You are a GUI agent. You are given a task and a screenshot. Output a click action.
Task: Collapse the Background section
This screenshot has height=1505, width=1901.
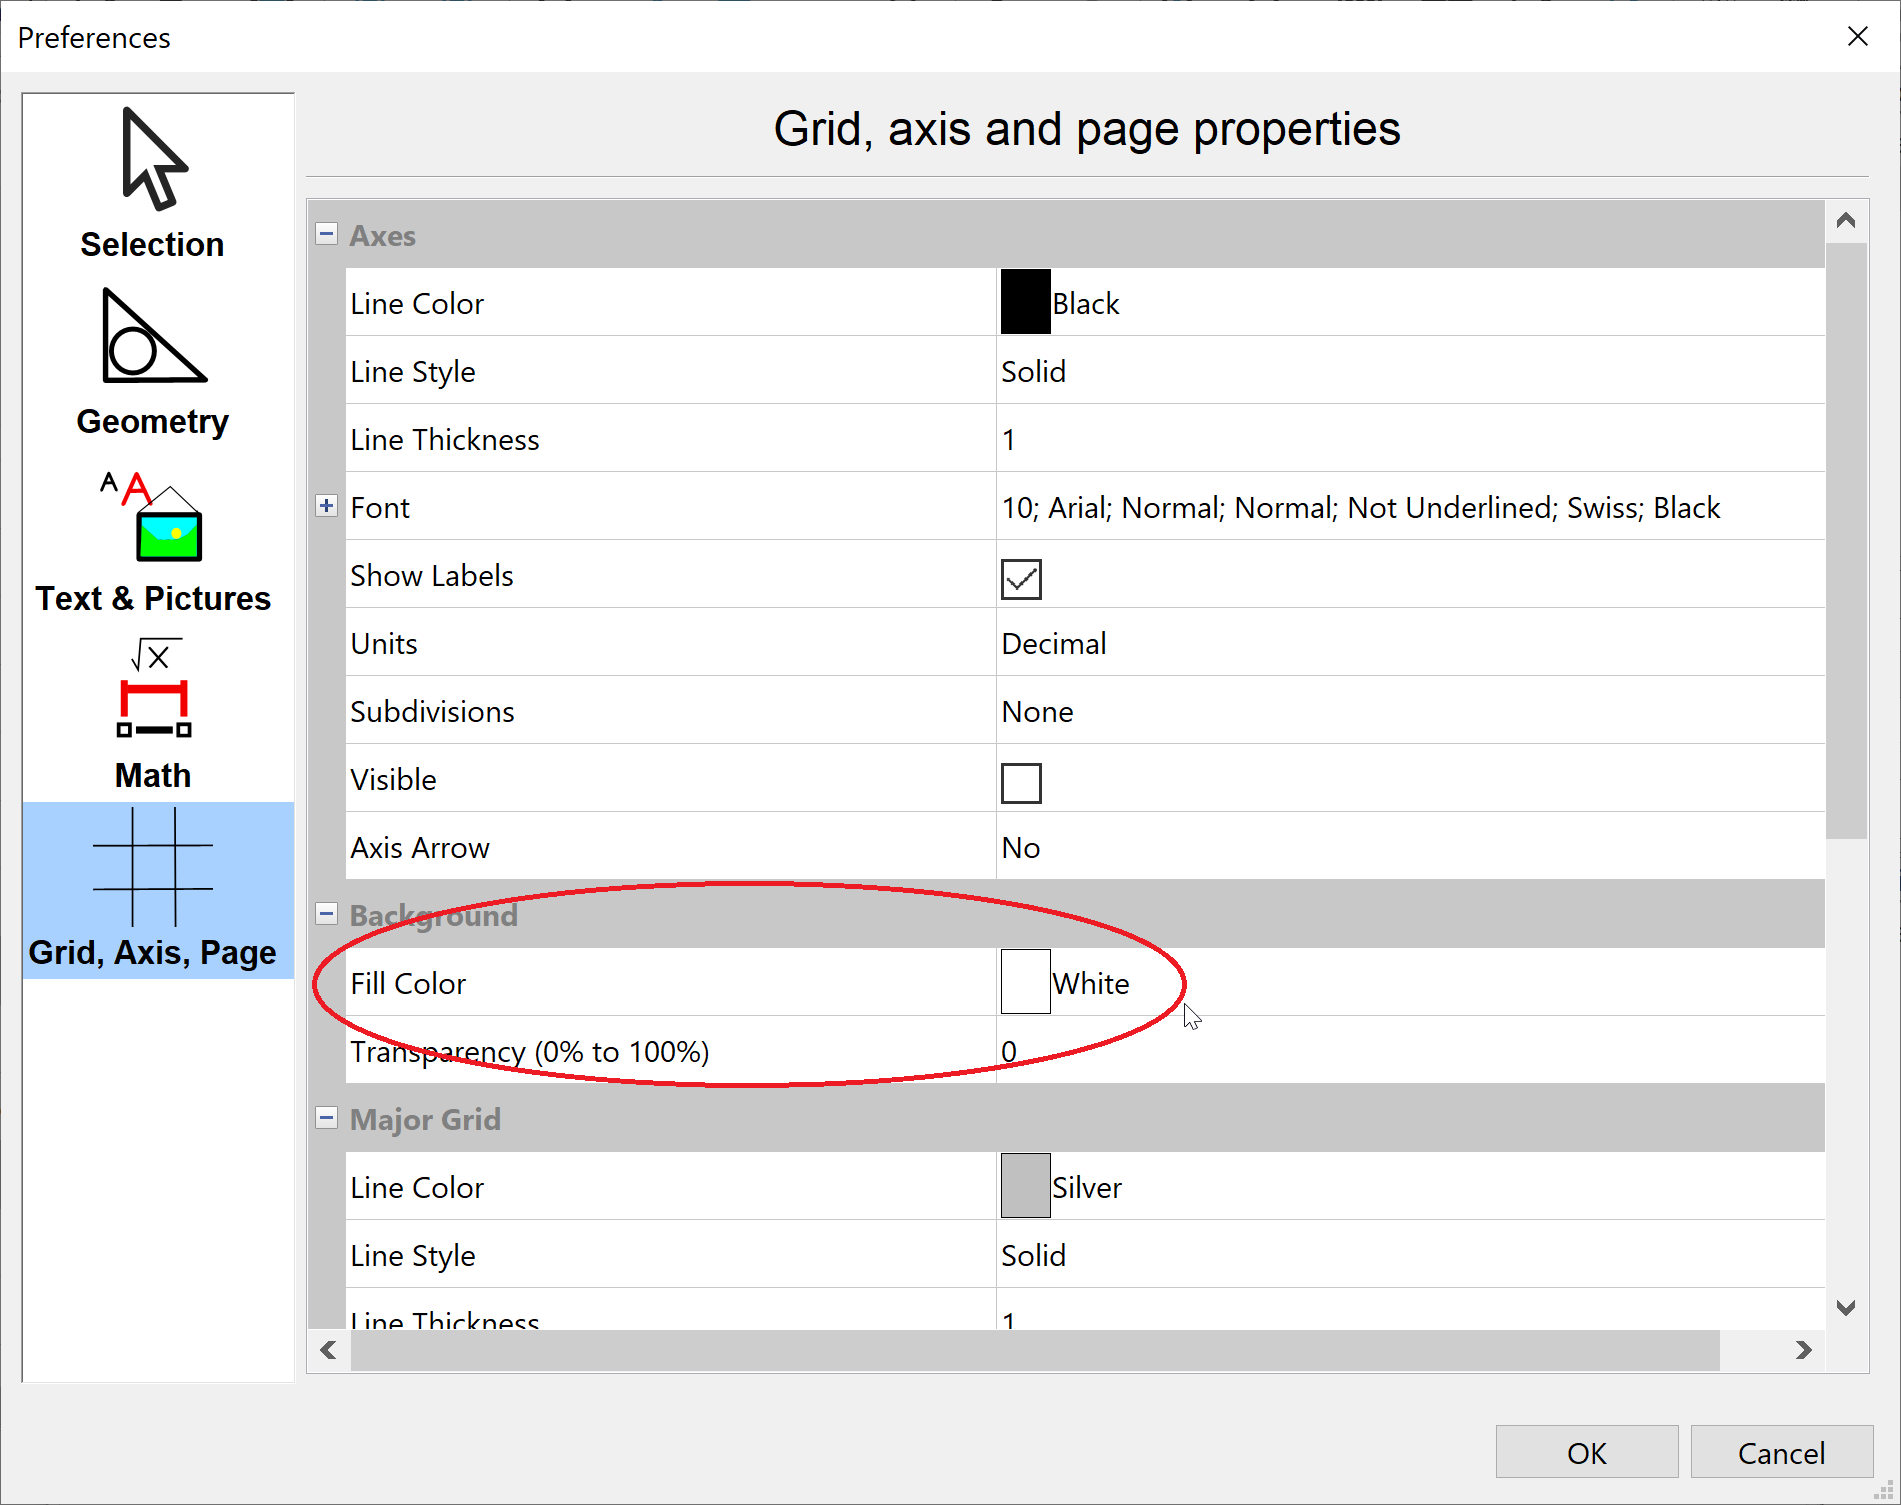pyautogui.click(x=327, y=914)
